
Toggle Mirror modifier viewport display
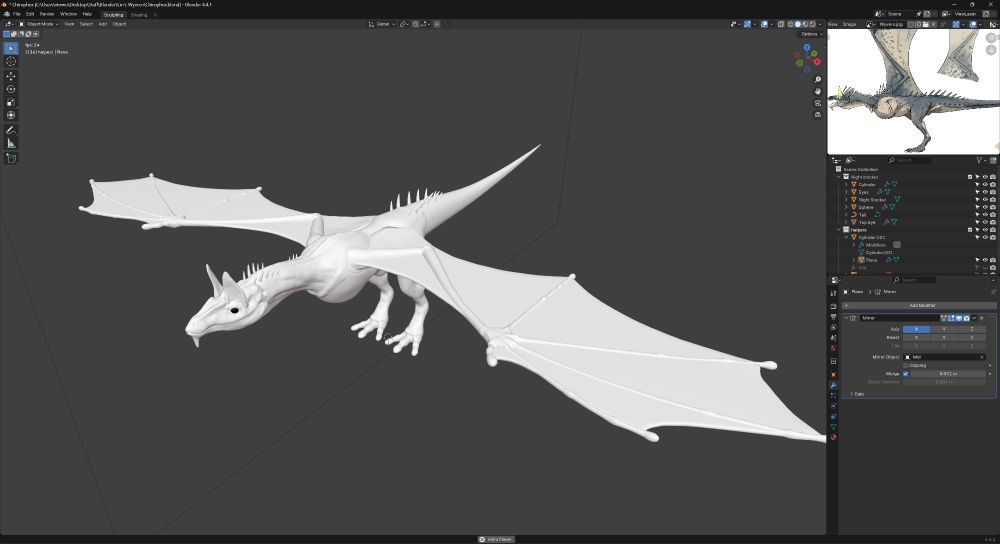[x=959, y=318]
